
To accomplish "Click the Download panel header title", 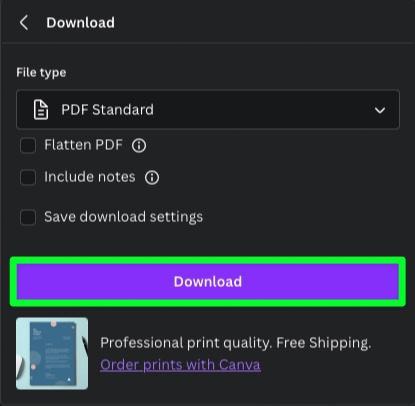I will (x=81, y=23).
